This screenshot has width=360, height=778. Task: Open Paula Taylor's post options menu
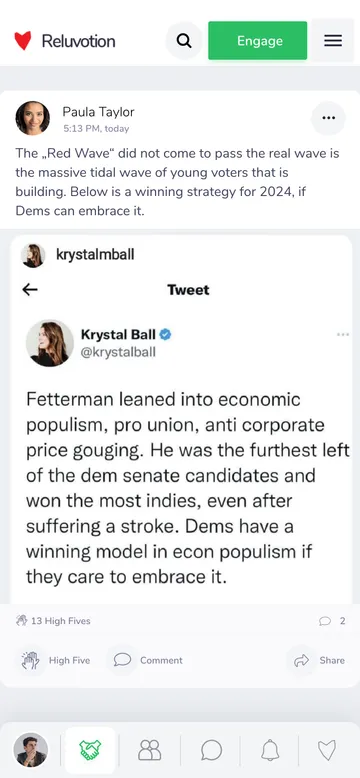[328, 118]
